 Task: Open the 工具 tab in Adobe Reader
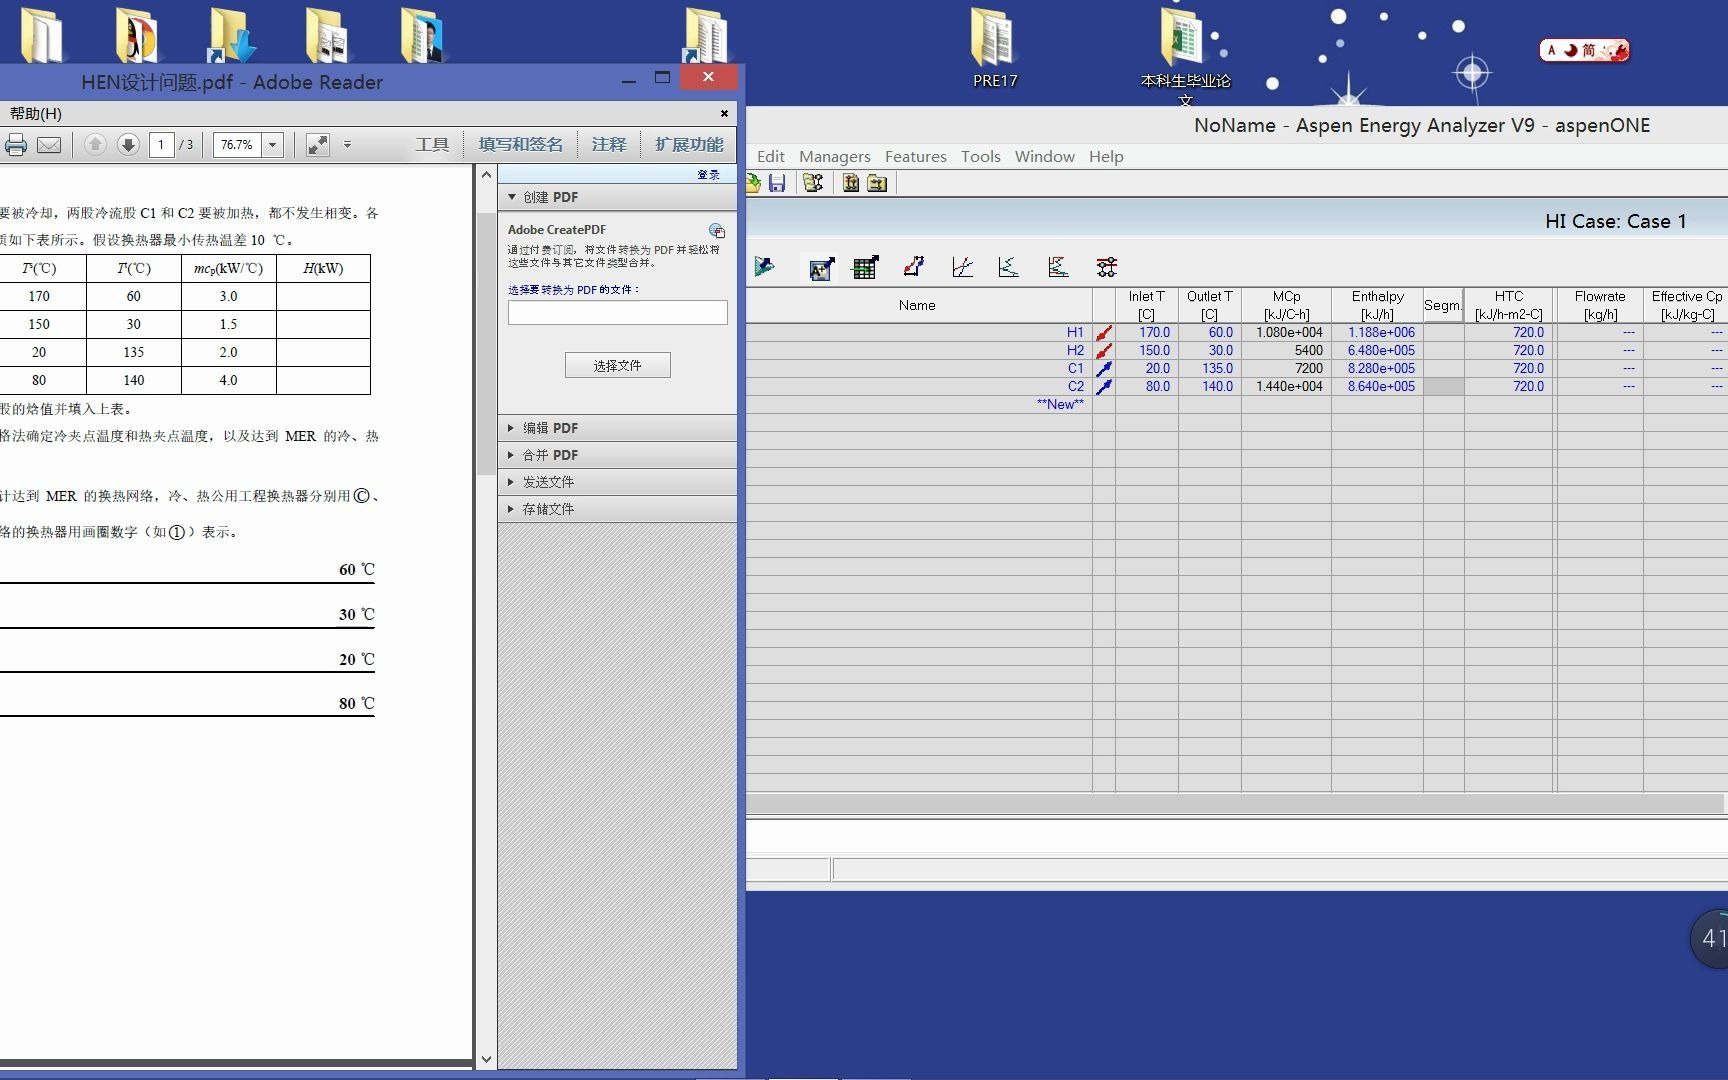click(432, 145)
